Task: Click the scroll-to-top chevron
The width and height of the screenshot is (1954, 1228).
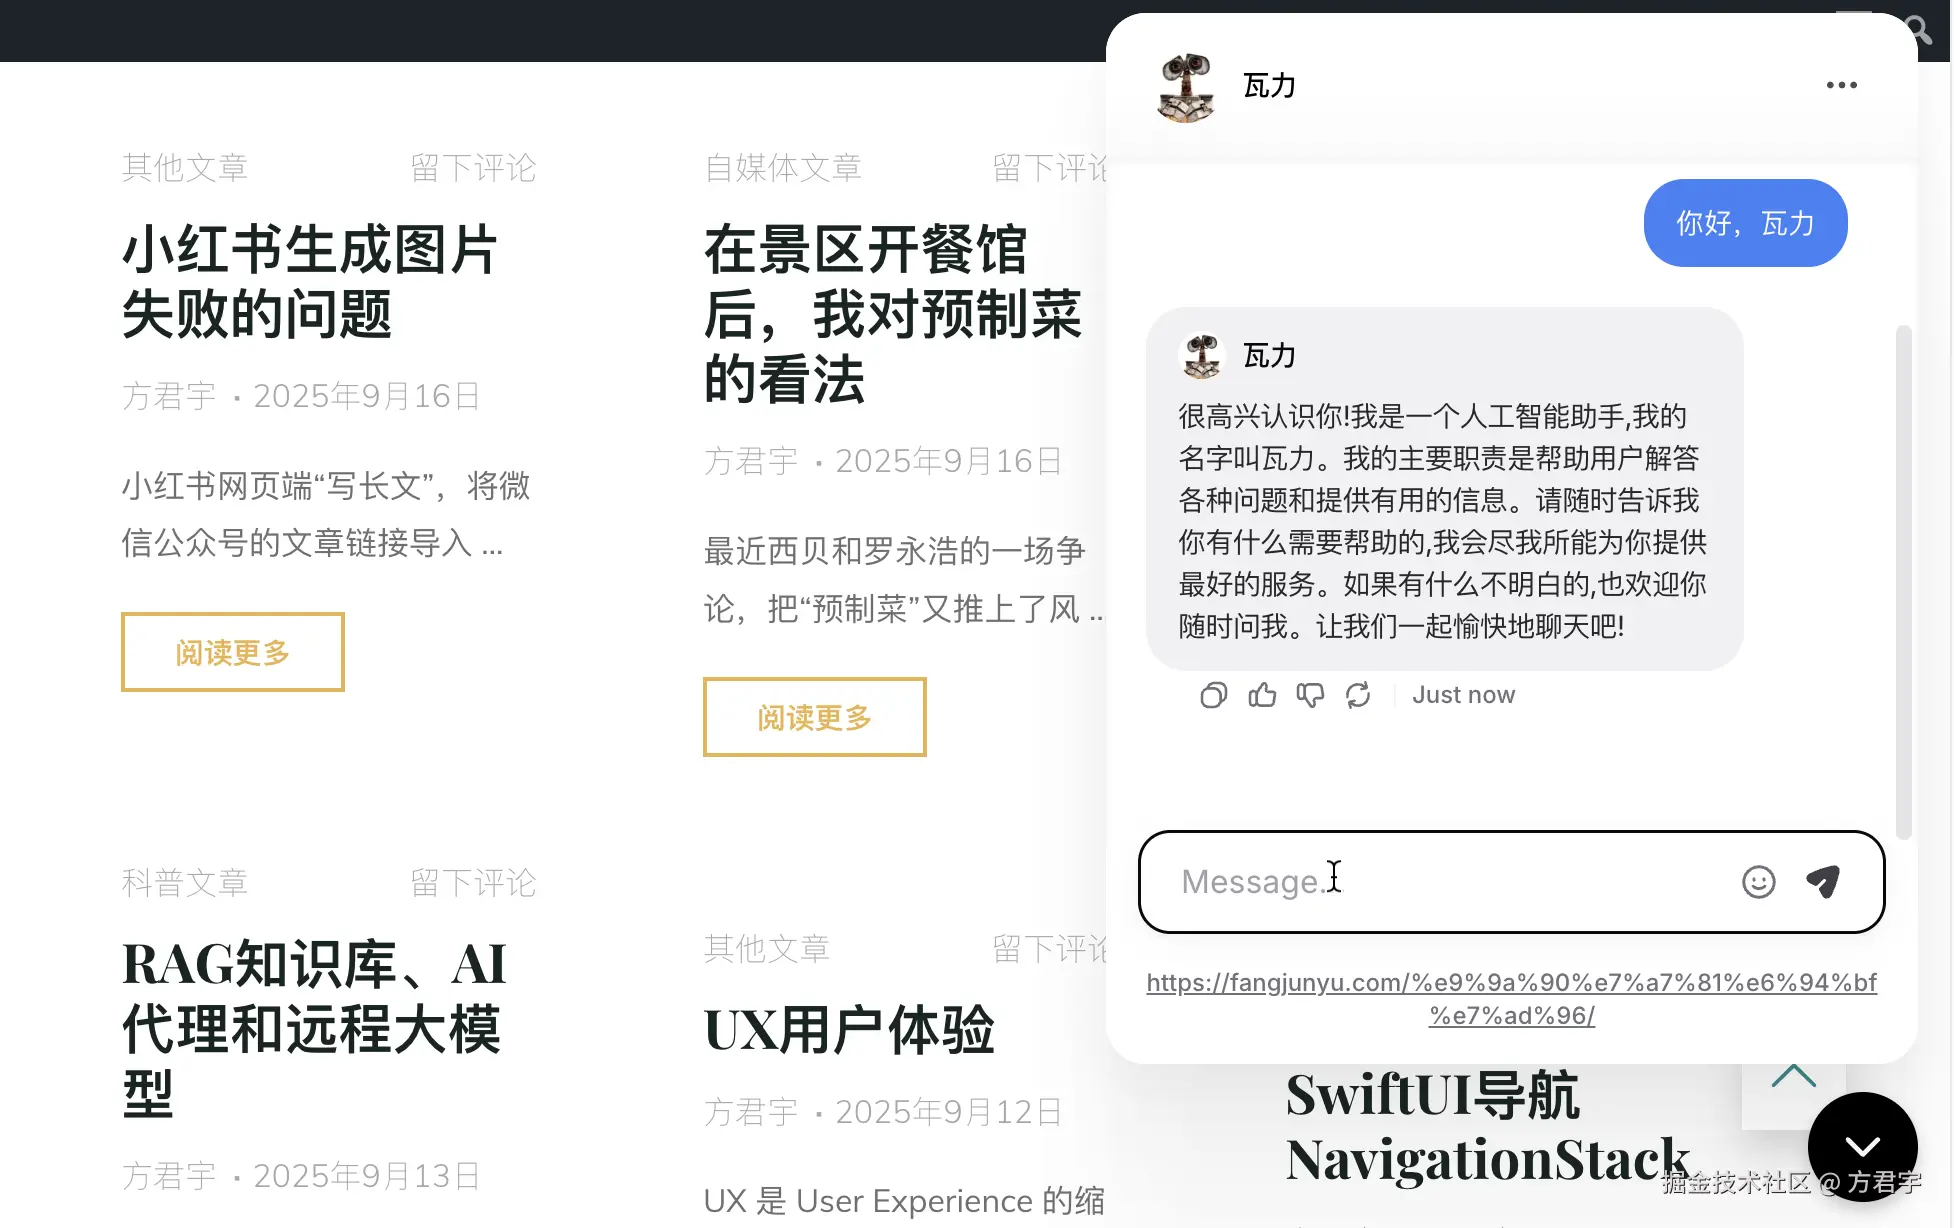Action: pos(1793,1078)
